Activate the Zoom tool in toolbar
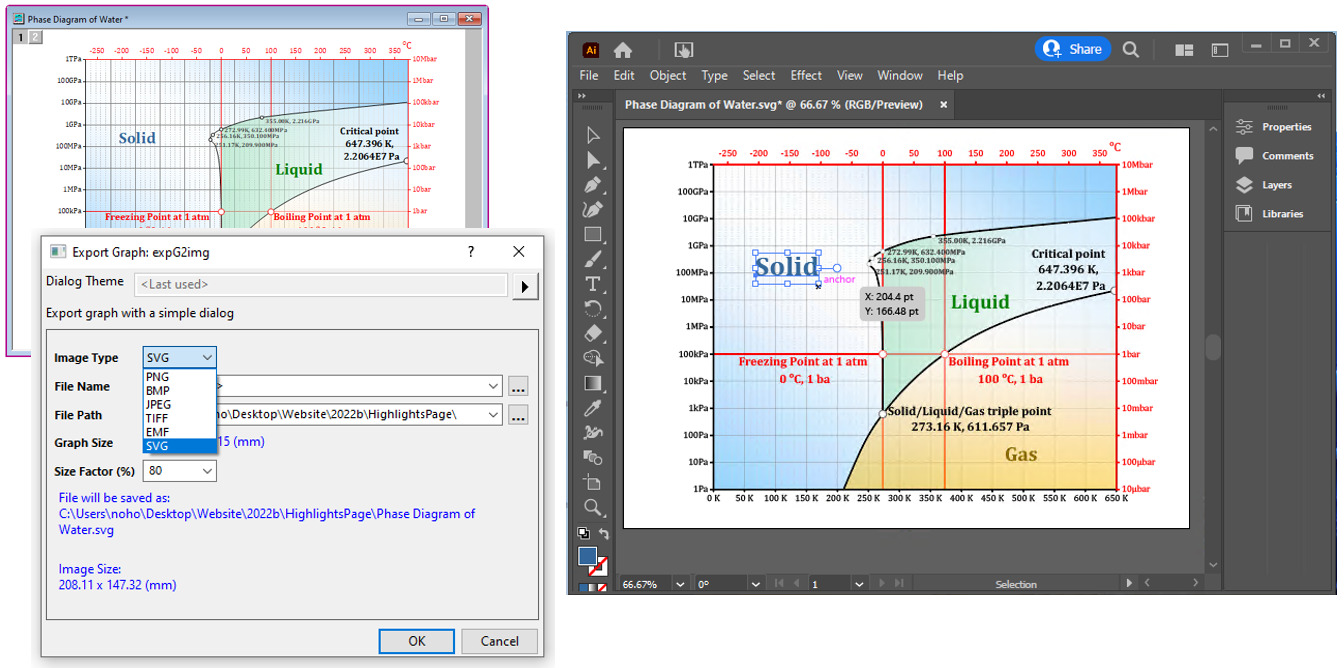 coord(593,507)
